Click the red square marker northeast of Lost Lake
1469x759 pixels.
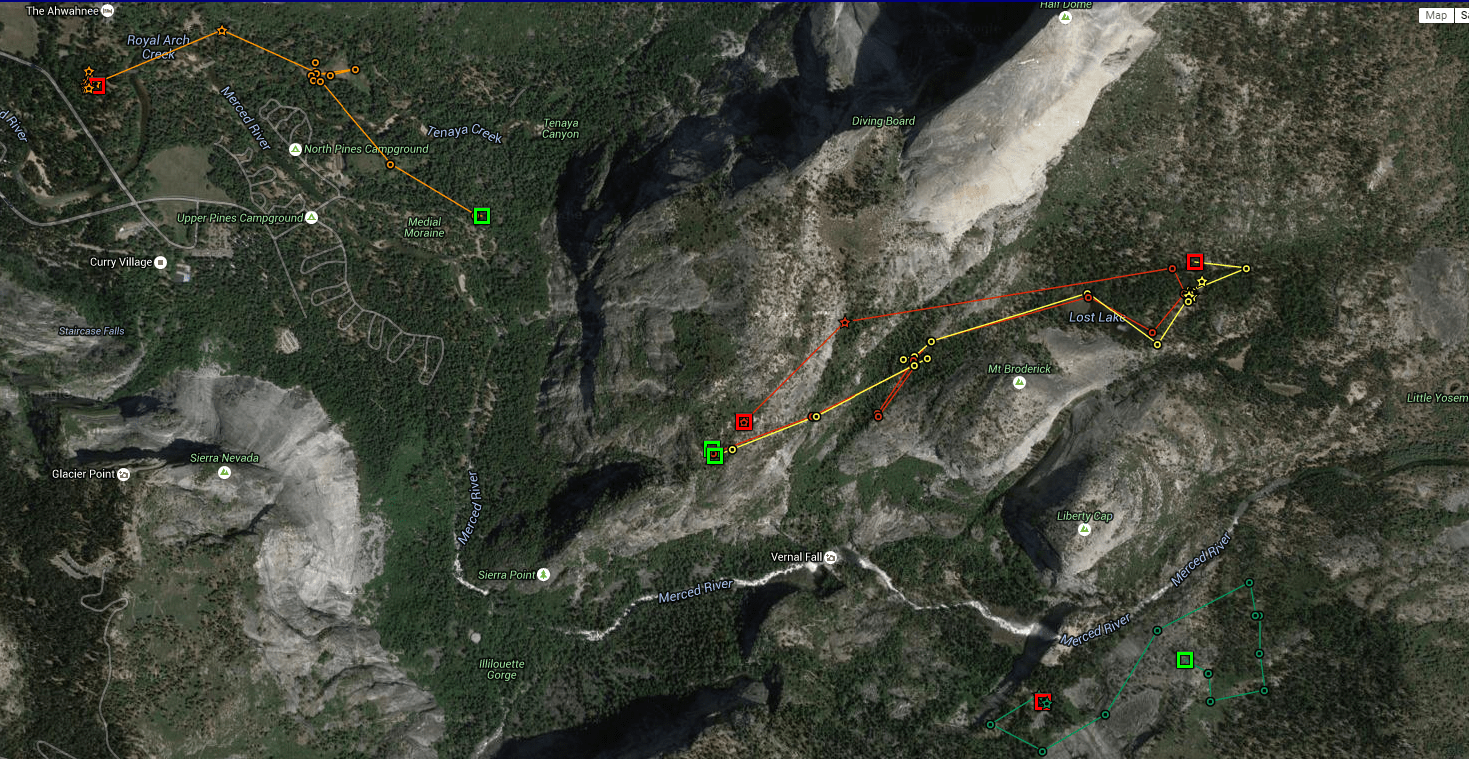(x=1194, y=261)
